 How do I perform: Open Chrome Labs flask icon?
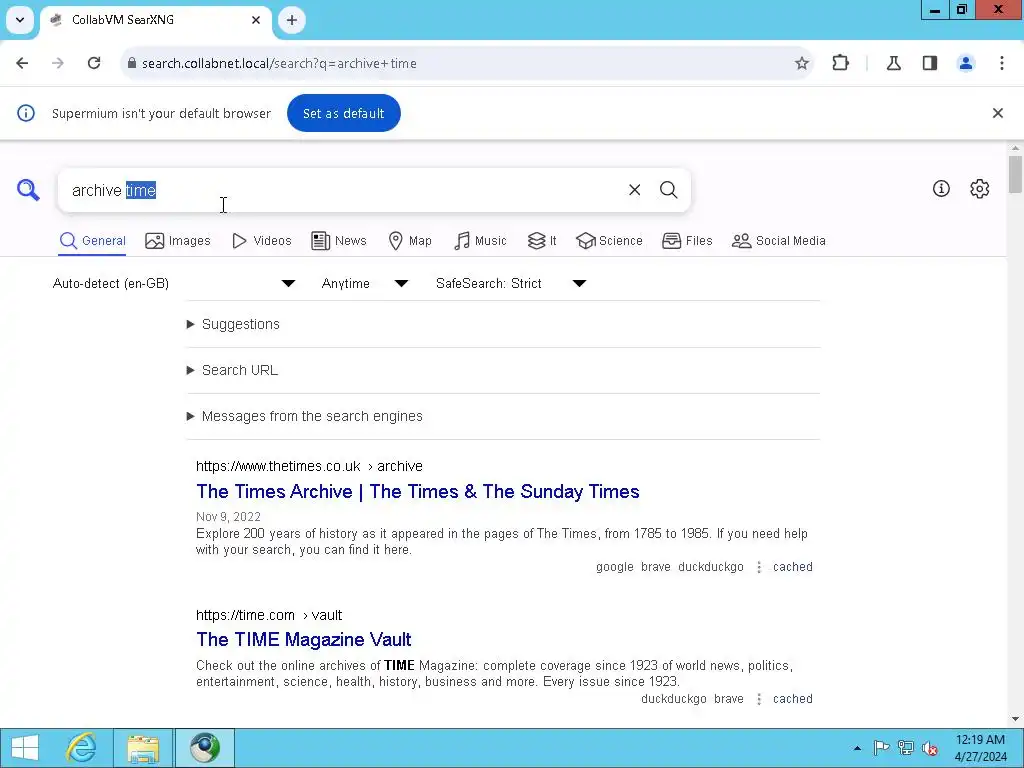[893, 63]
